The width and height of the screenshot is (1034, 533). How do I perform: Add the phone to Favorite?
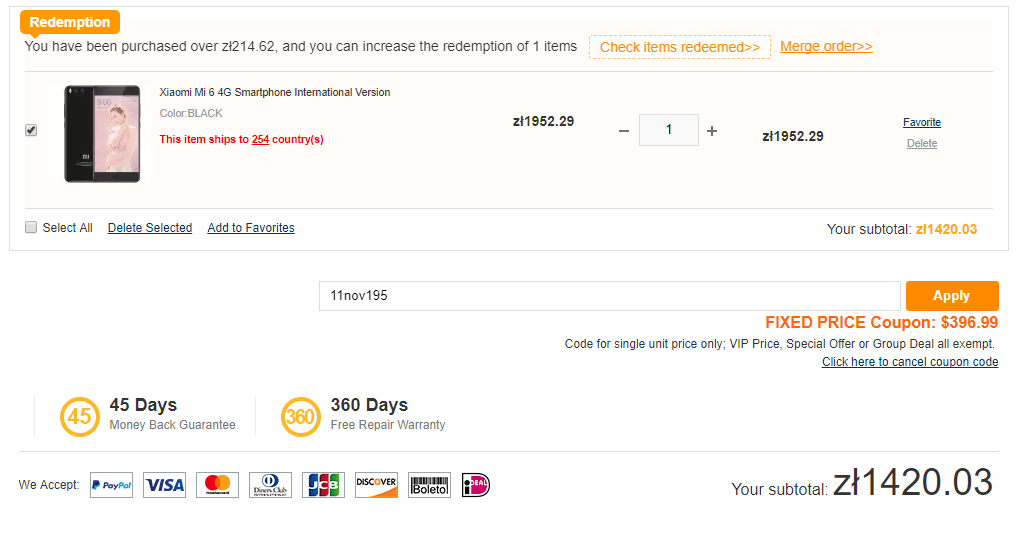pos(922,122)
